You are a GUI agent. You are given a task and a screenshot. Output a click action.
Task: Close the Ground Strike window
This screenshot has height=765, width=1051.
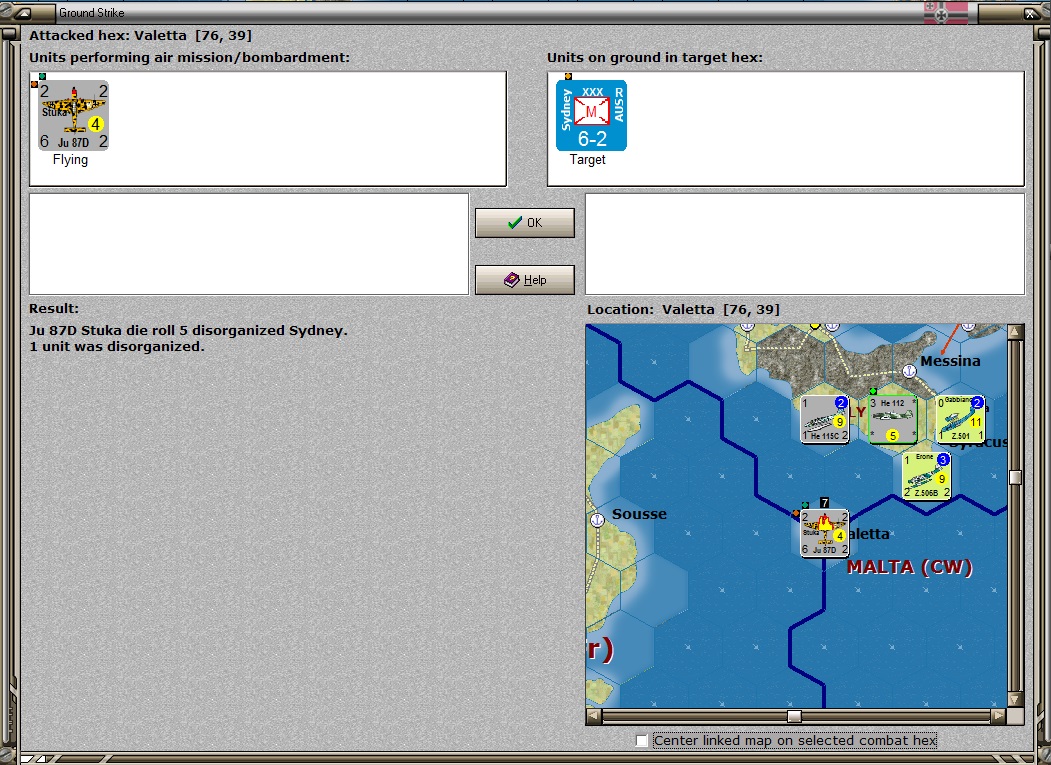point(1030,13)
